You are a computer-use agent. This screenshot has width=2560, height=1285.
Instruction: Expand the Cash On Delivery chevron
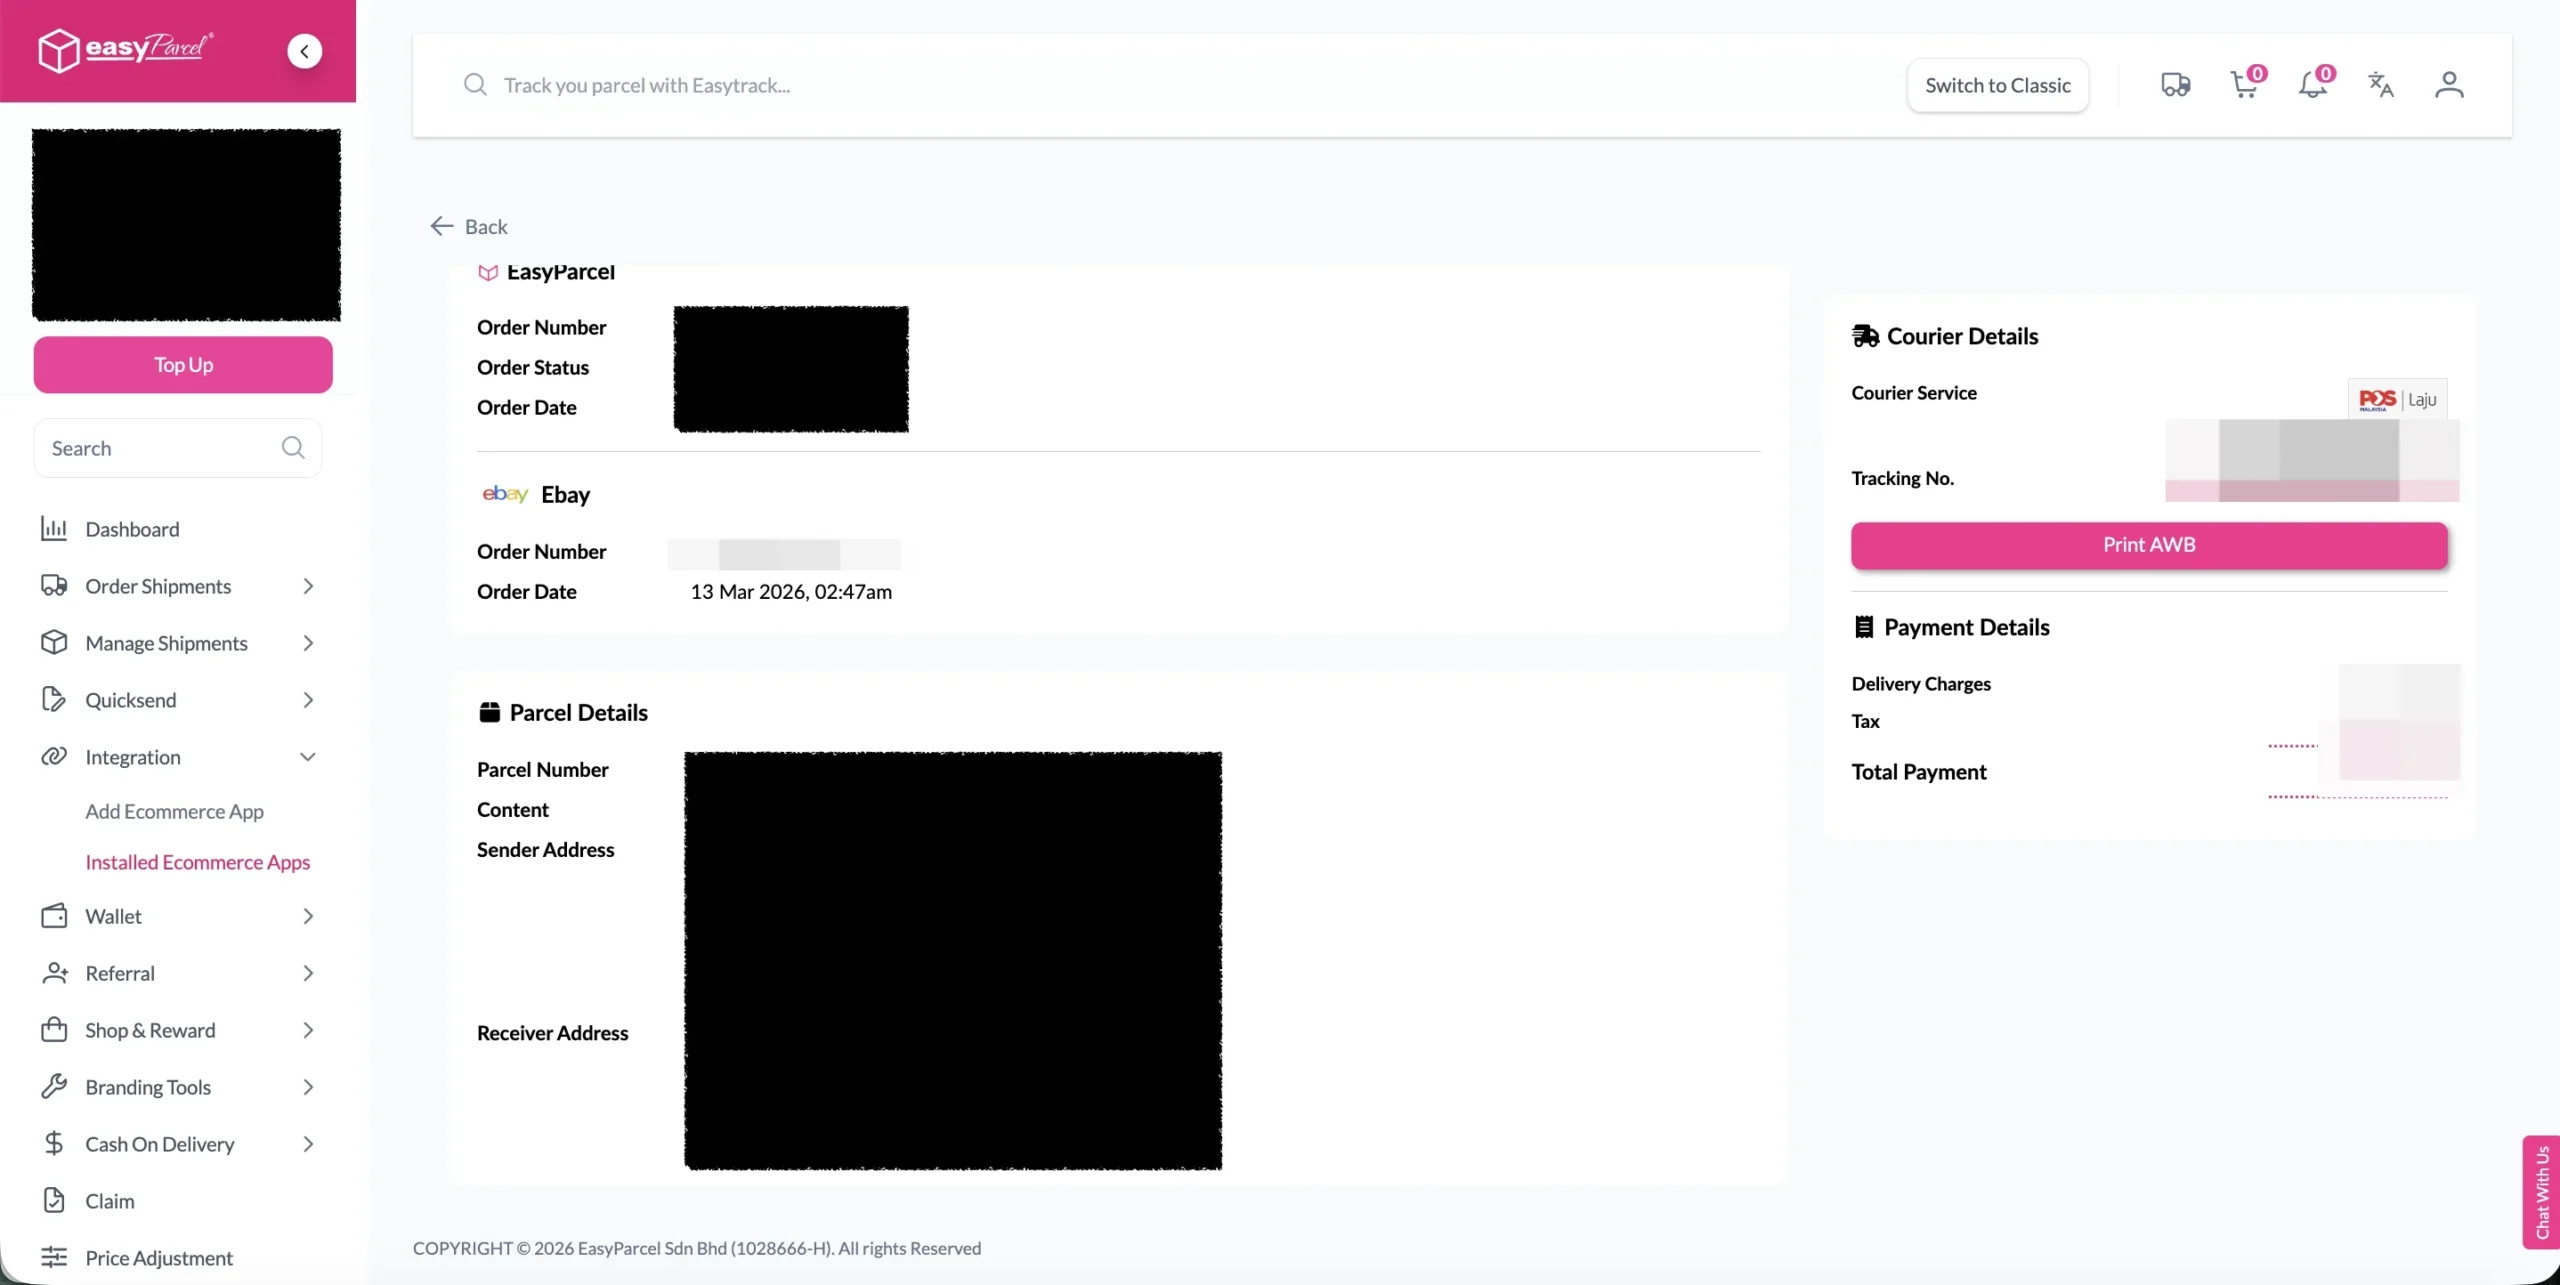(308, 1144)
